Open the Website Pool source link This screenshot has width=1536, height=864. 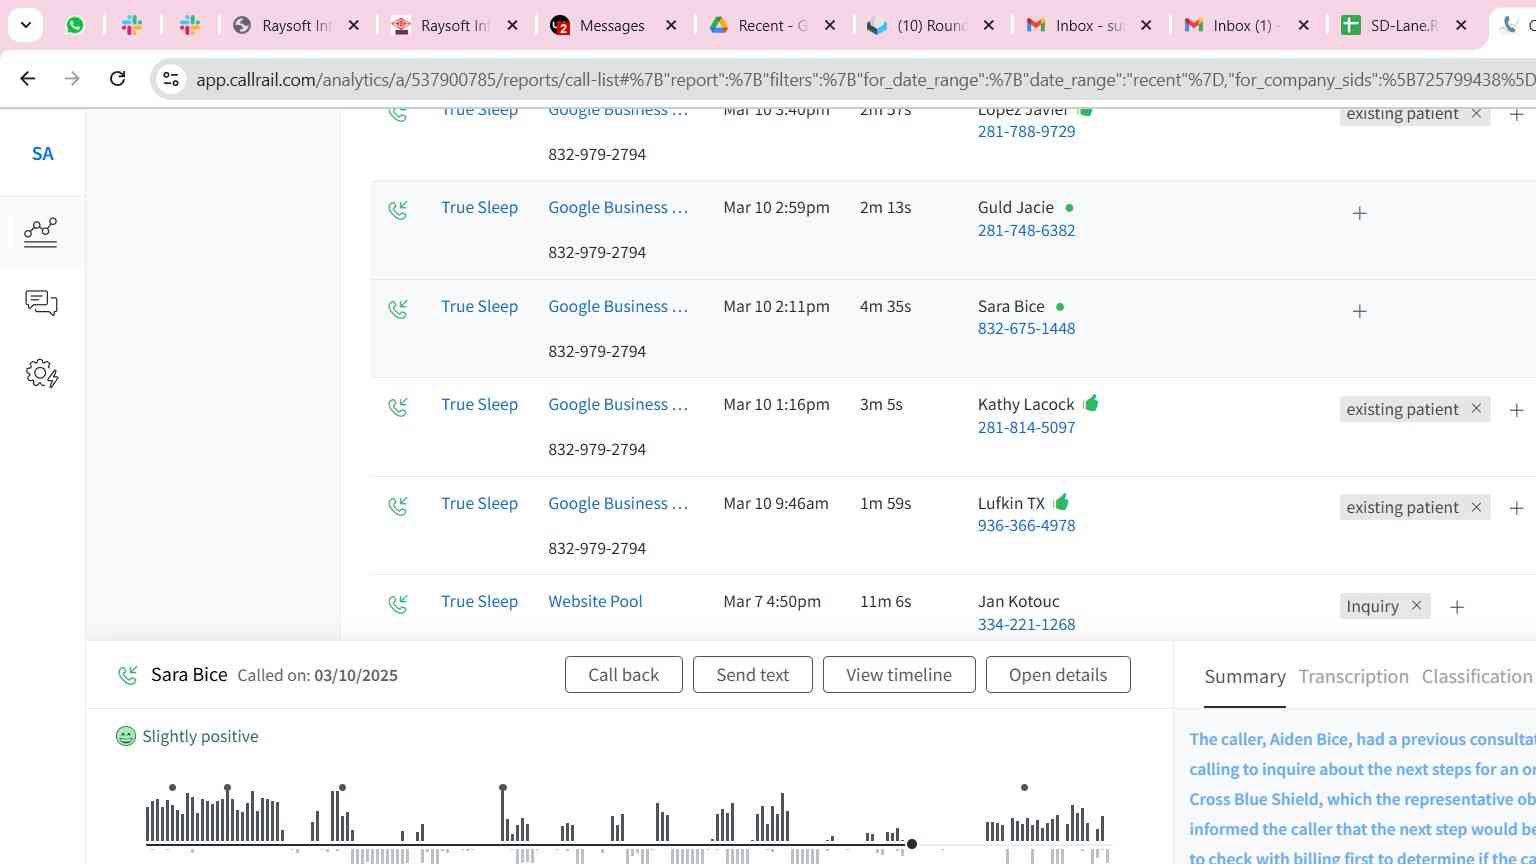(x=595, y=601)
